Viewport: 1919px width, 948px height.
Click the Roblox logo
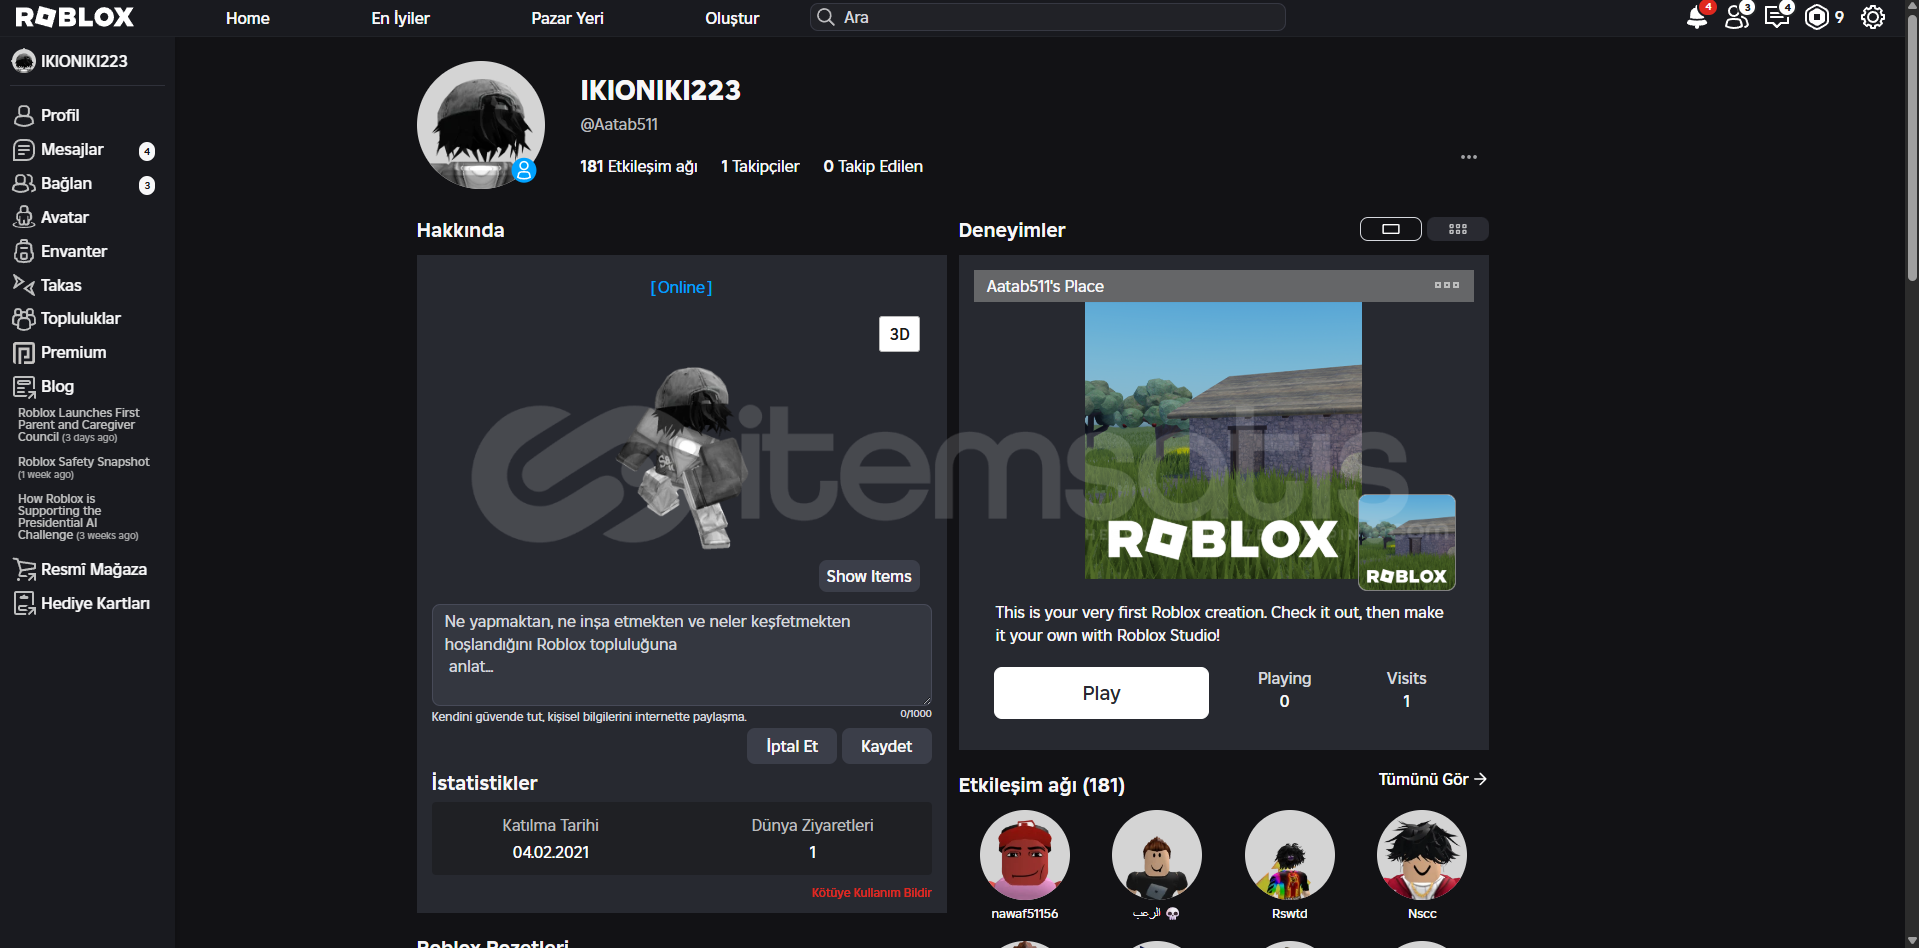pyautogui.click(x=75, y=18)
